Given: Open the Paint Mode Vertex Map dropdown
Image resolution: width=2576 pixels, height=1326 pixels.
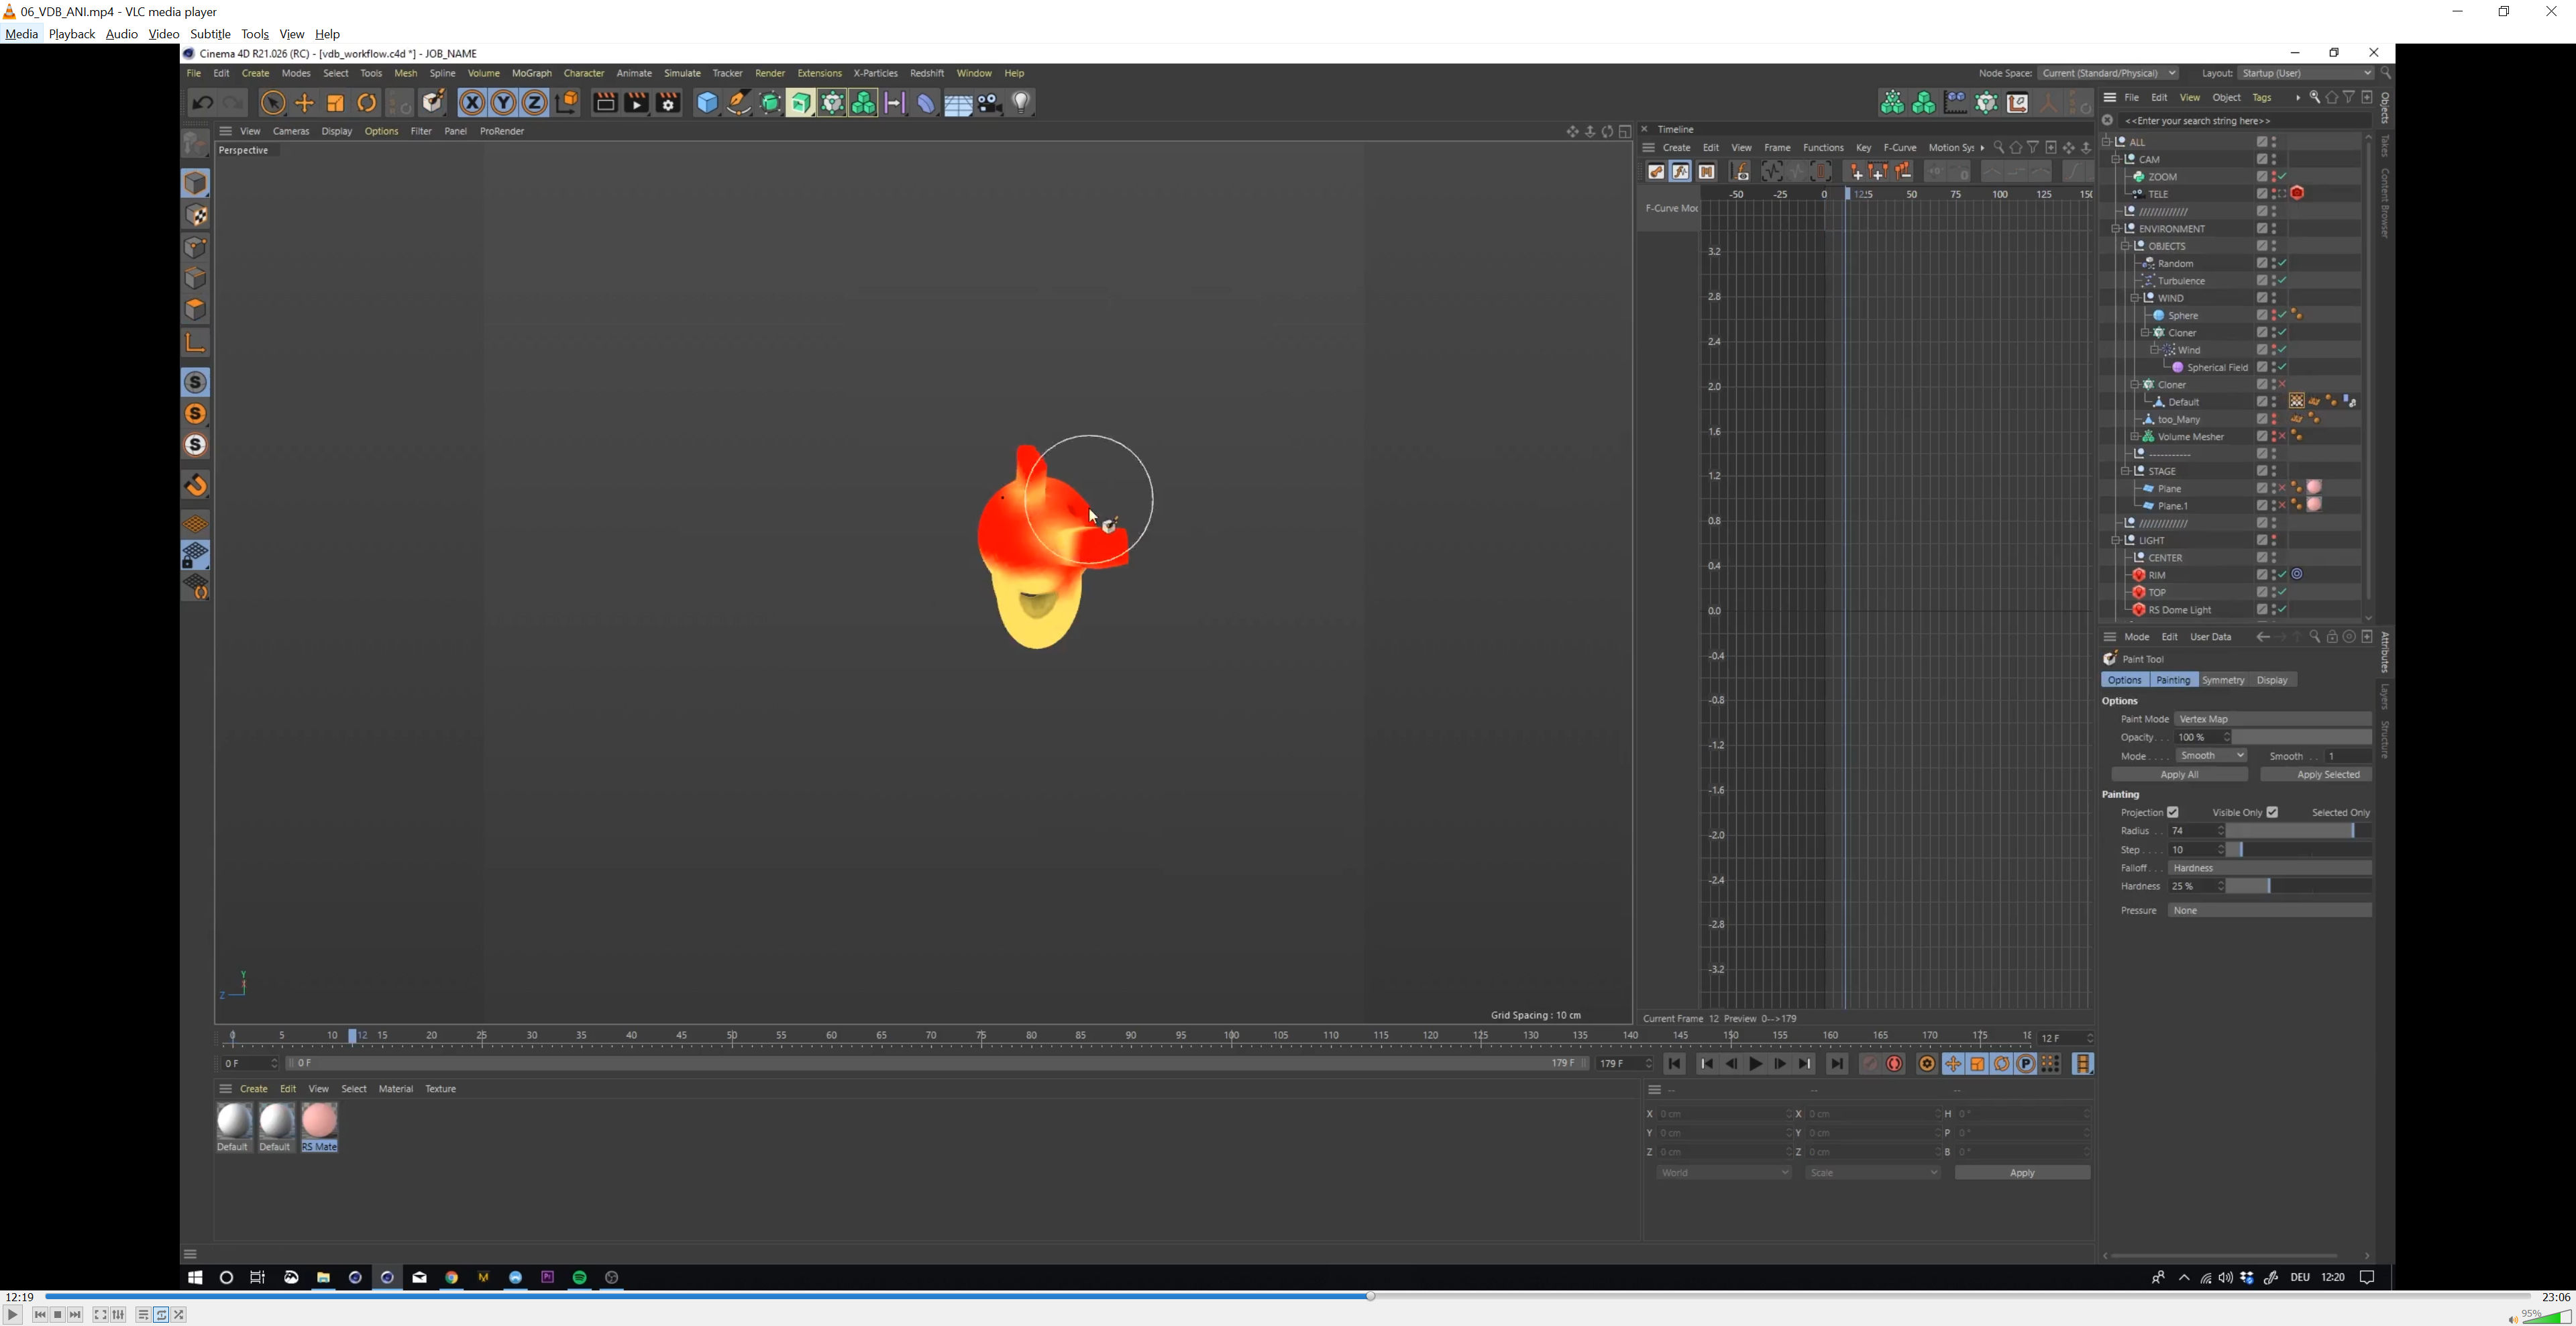Looking at the screenshot, I should [2272, 719].
